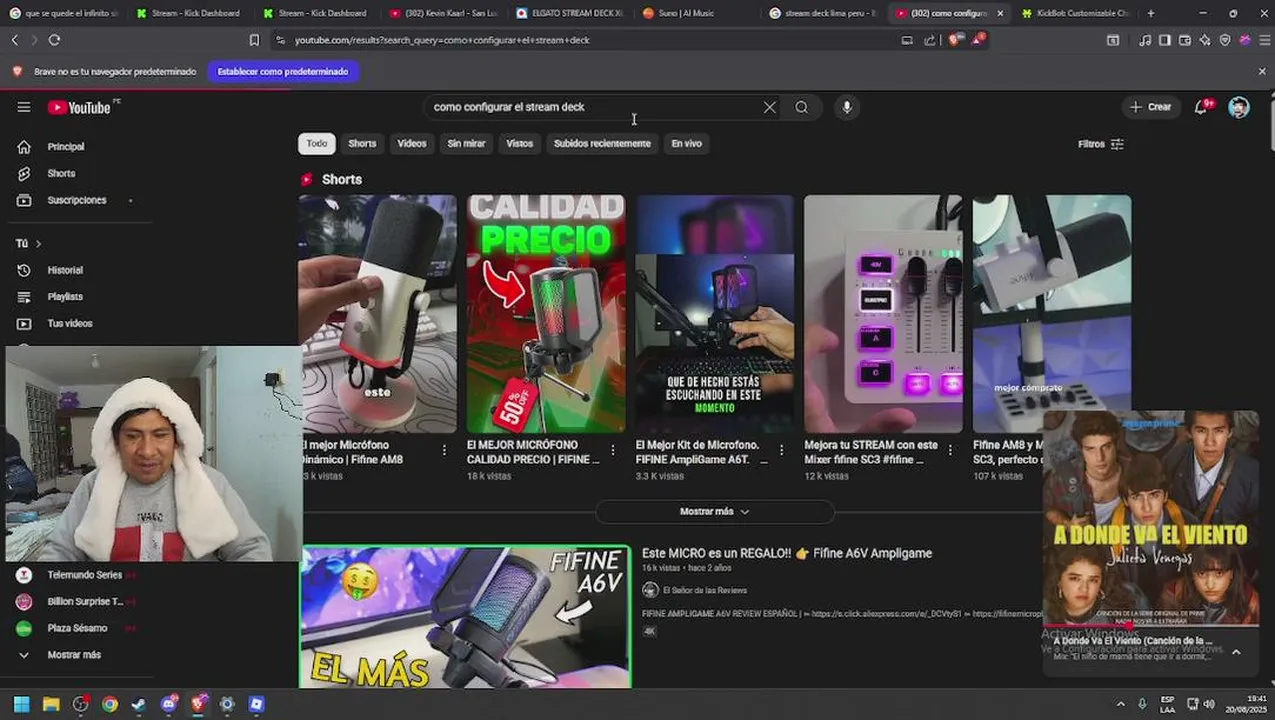Open channel El Señor de las Reviews

coord(705,591)
